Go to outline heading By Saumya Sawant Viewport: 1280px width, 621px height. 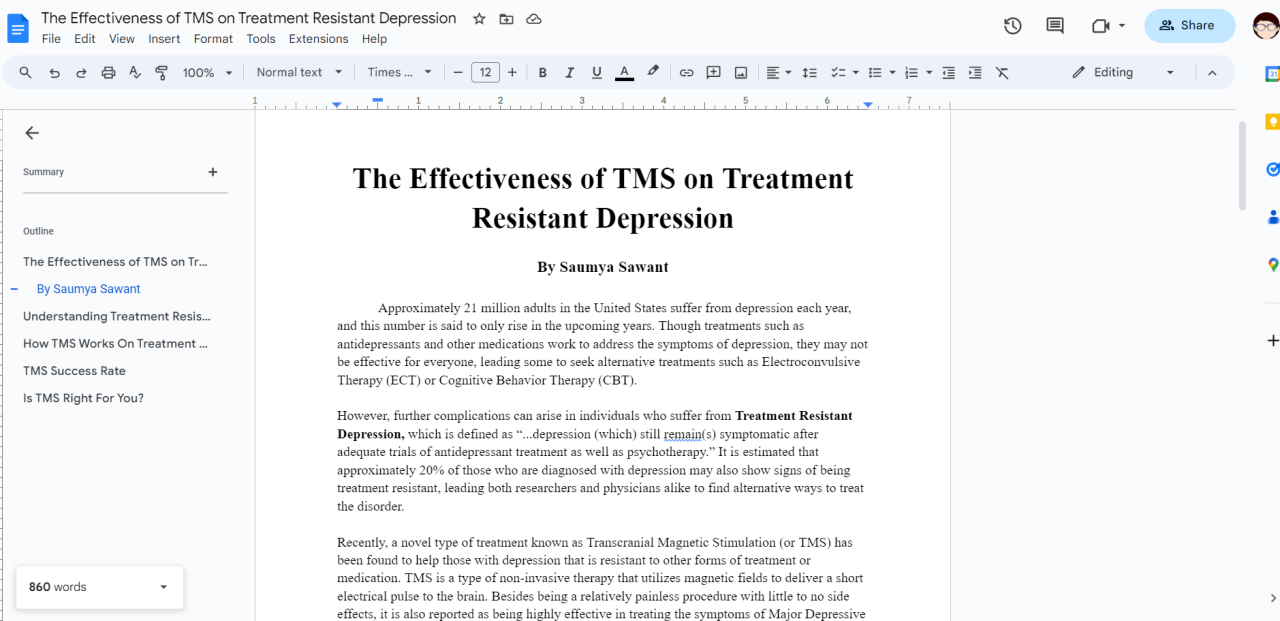[x=88, y=289]
